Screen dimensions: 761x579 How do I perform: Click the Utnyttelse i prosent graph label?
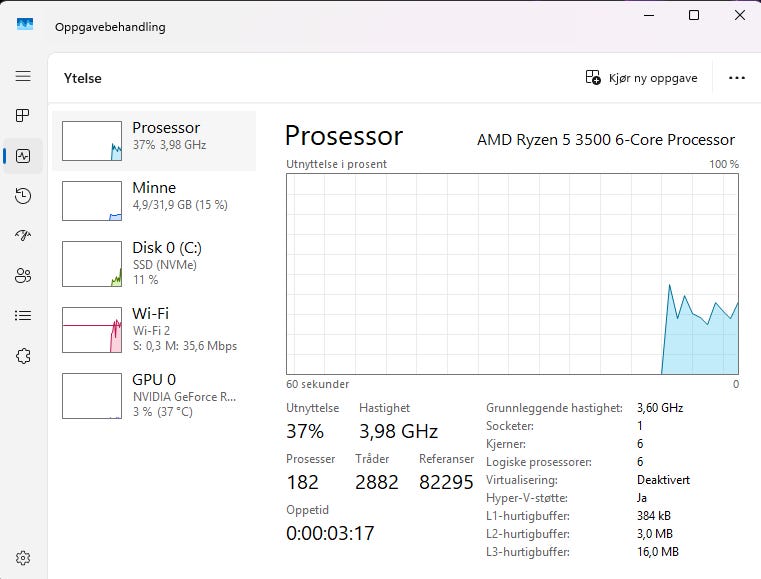pos(336,164)
